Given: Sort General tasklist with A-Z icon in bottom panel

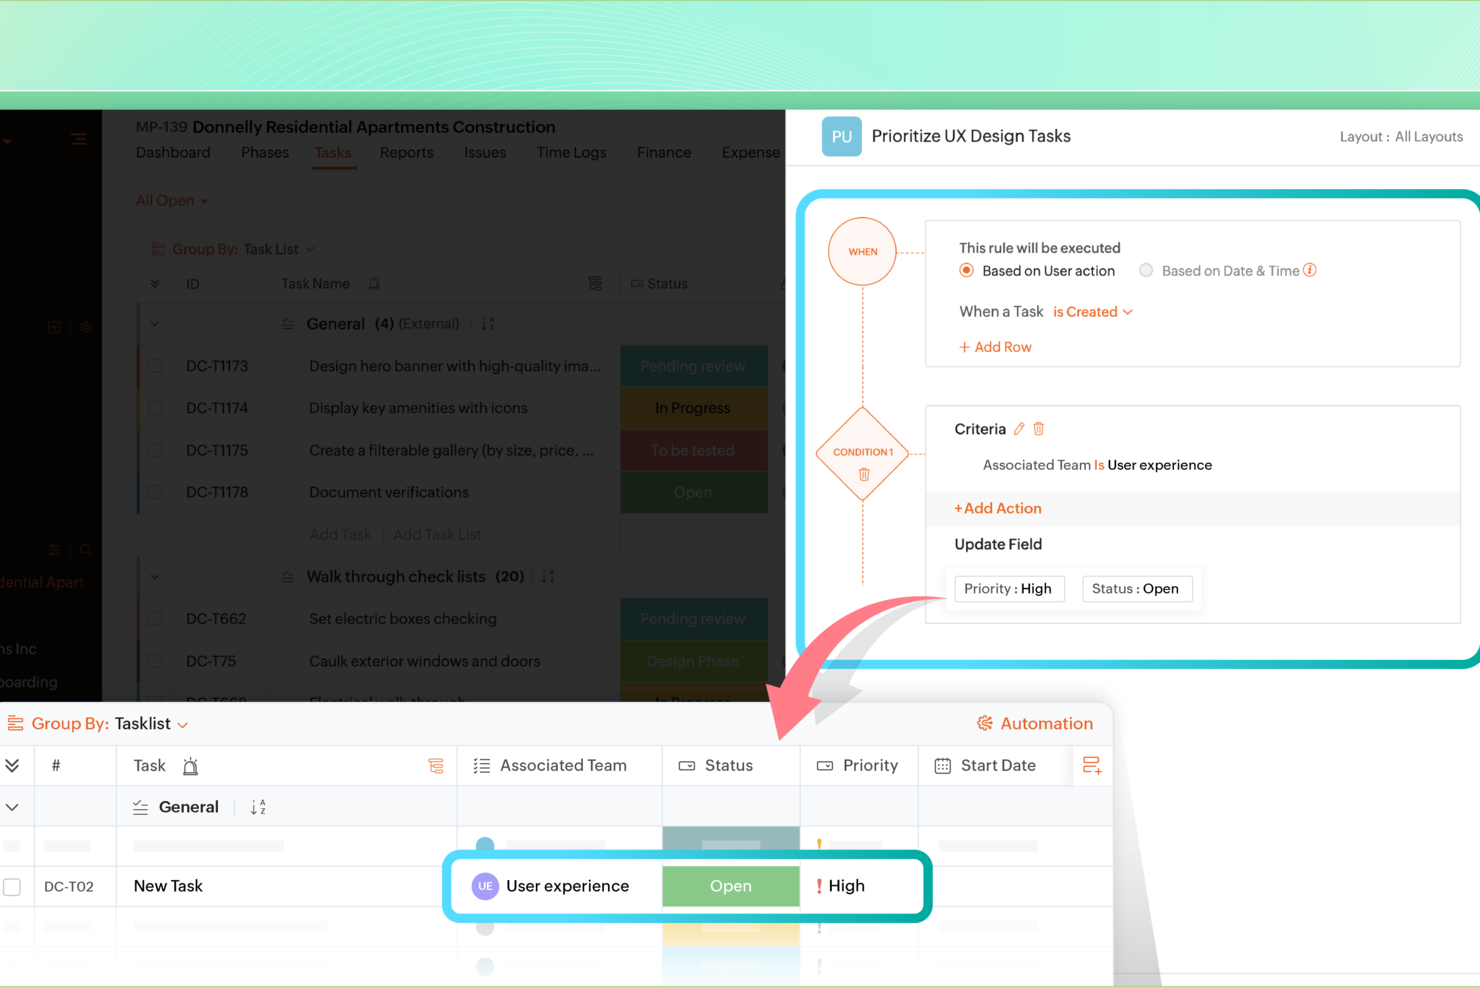Looking at the screenshot, I should (258, 807).
